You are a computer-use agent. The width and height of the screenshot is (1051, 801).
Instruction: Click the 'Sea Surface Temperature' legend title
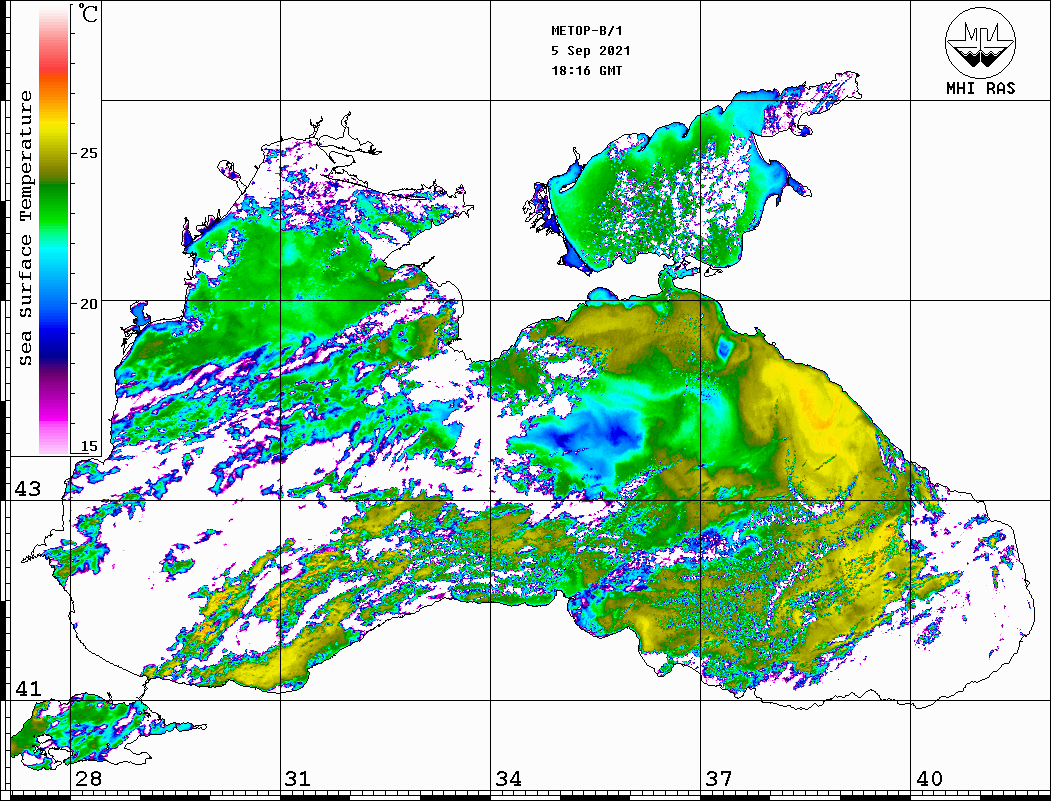point(25,228)
